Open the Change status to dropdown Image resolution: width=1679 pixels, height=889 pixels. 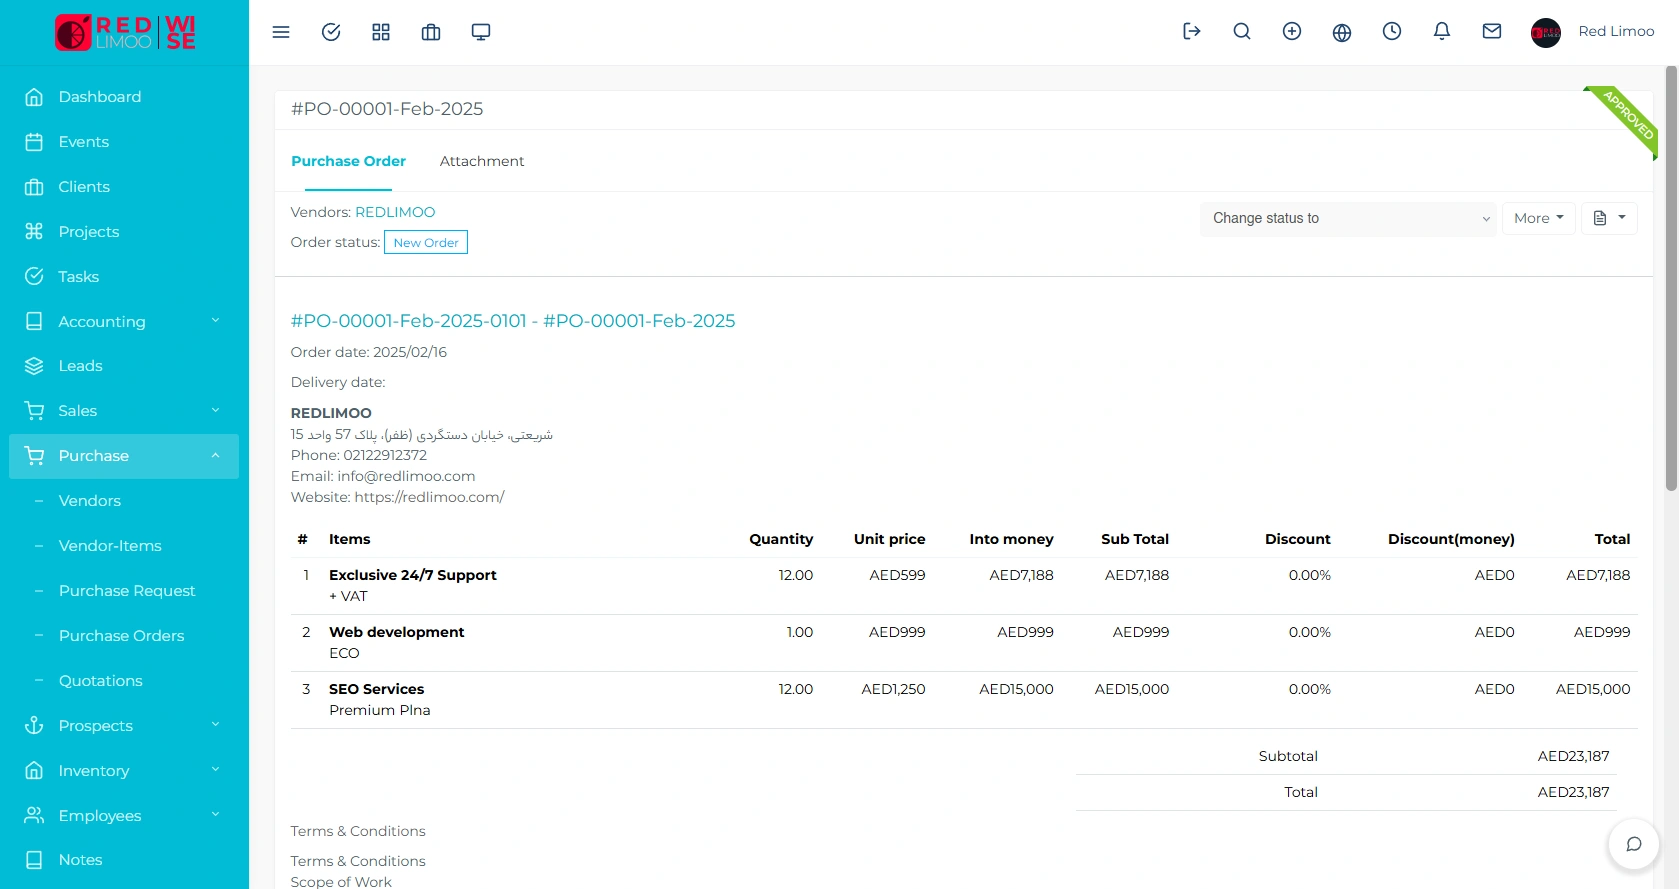click(x=1348, y=218)
